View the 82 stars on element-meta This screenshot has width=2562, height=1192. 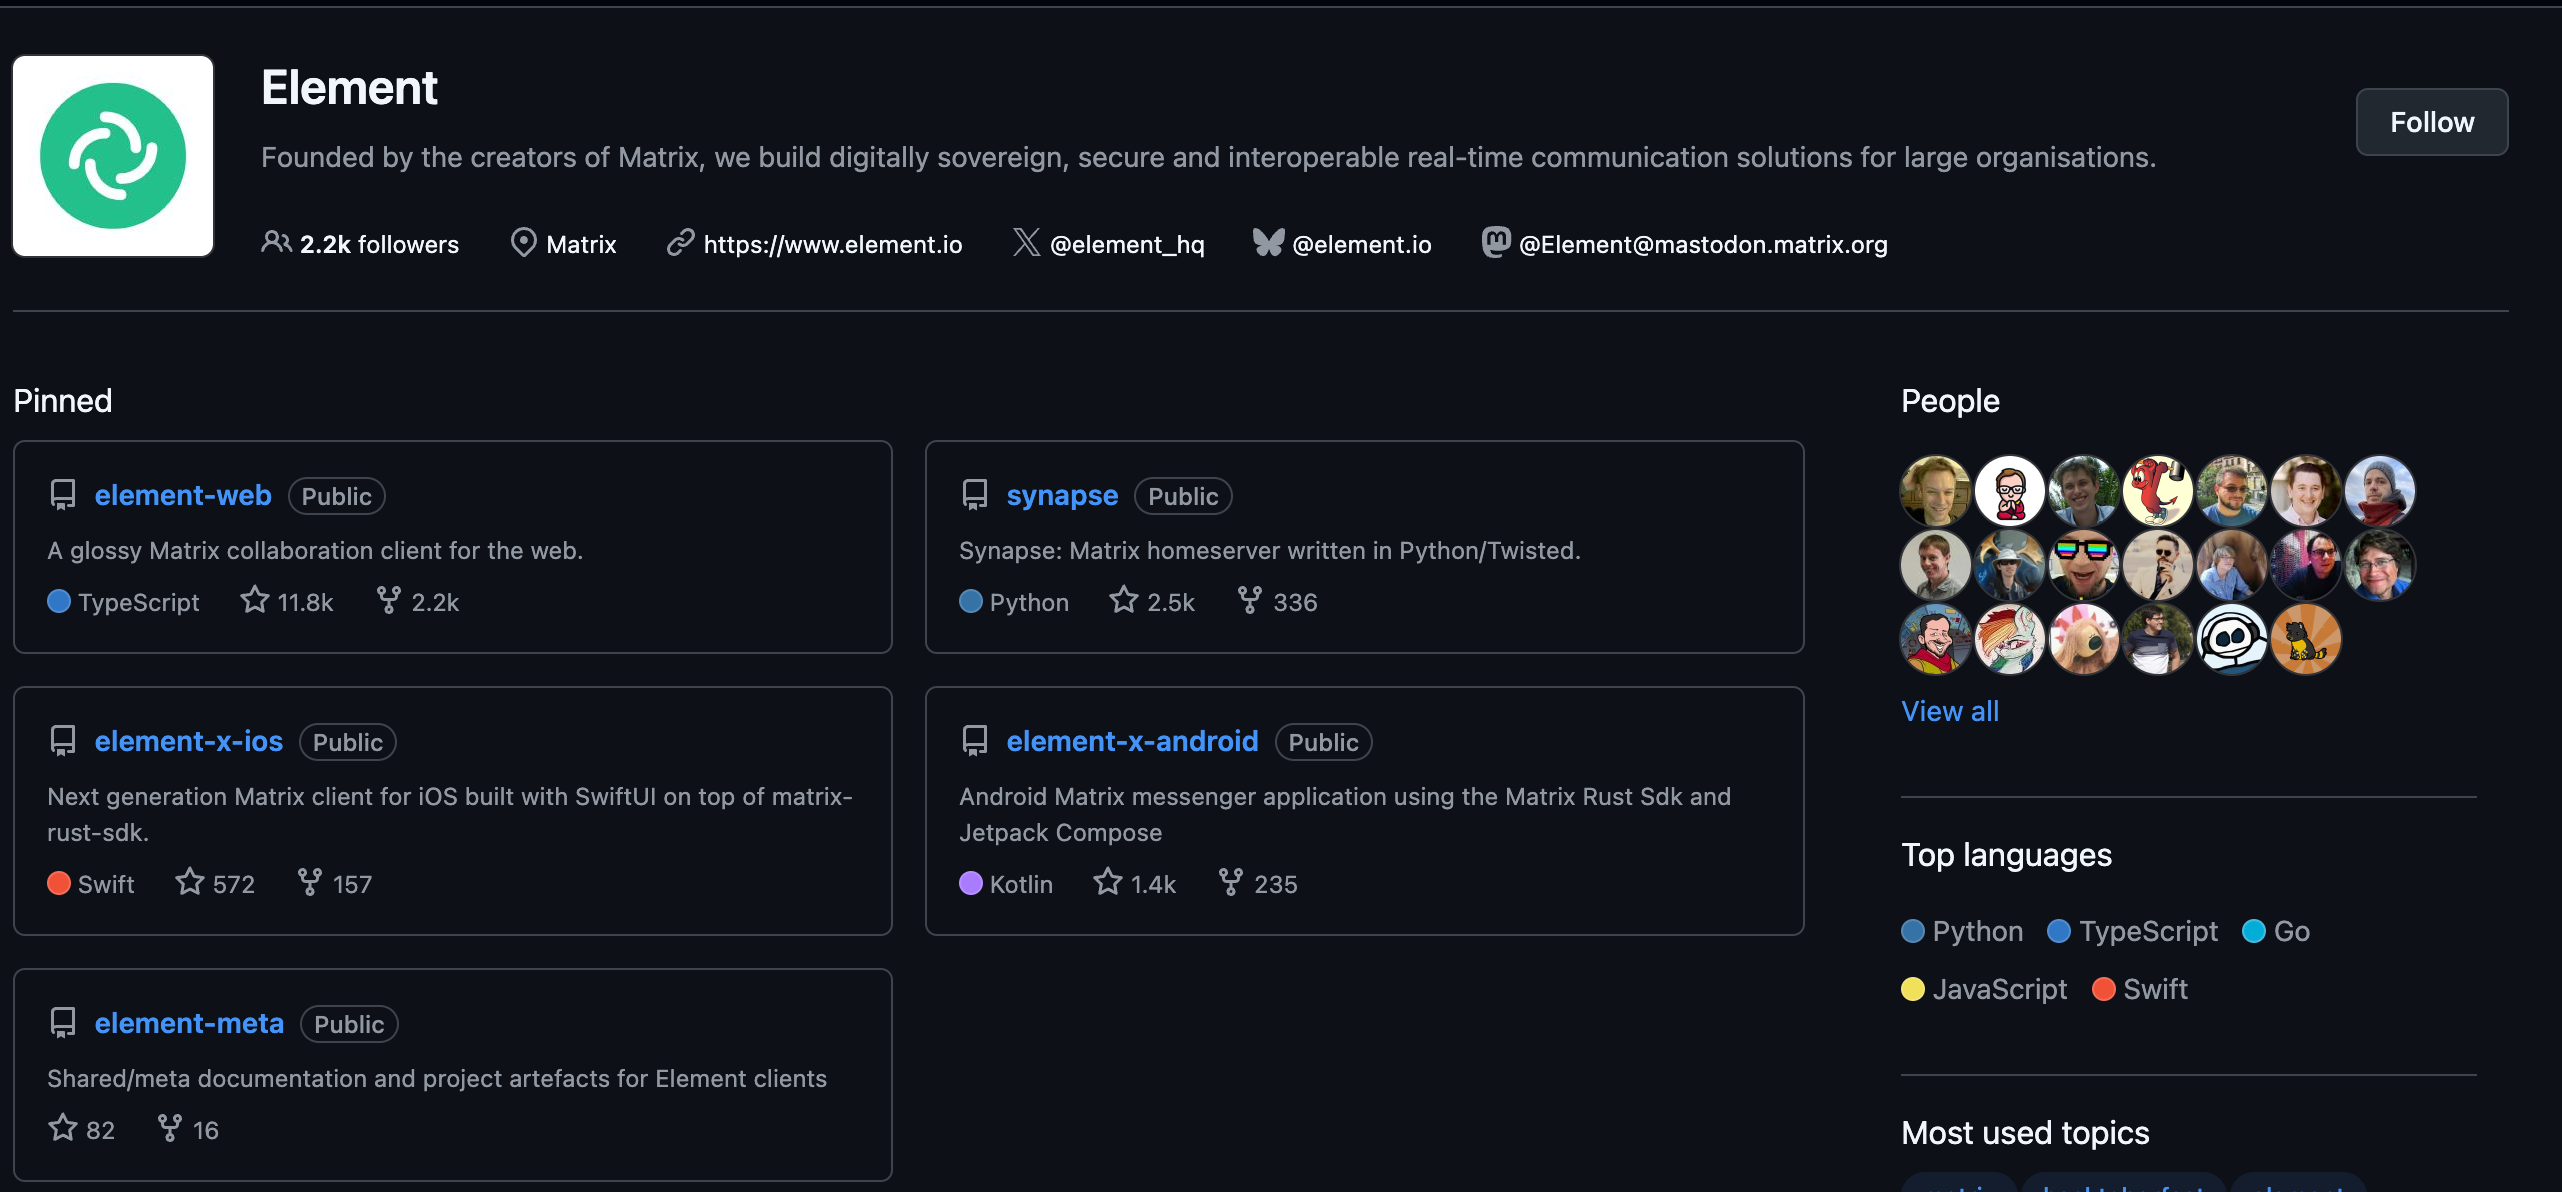pyautogui.click(x=82, y=1130)
